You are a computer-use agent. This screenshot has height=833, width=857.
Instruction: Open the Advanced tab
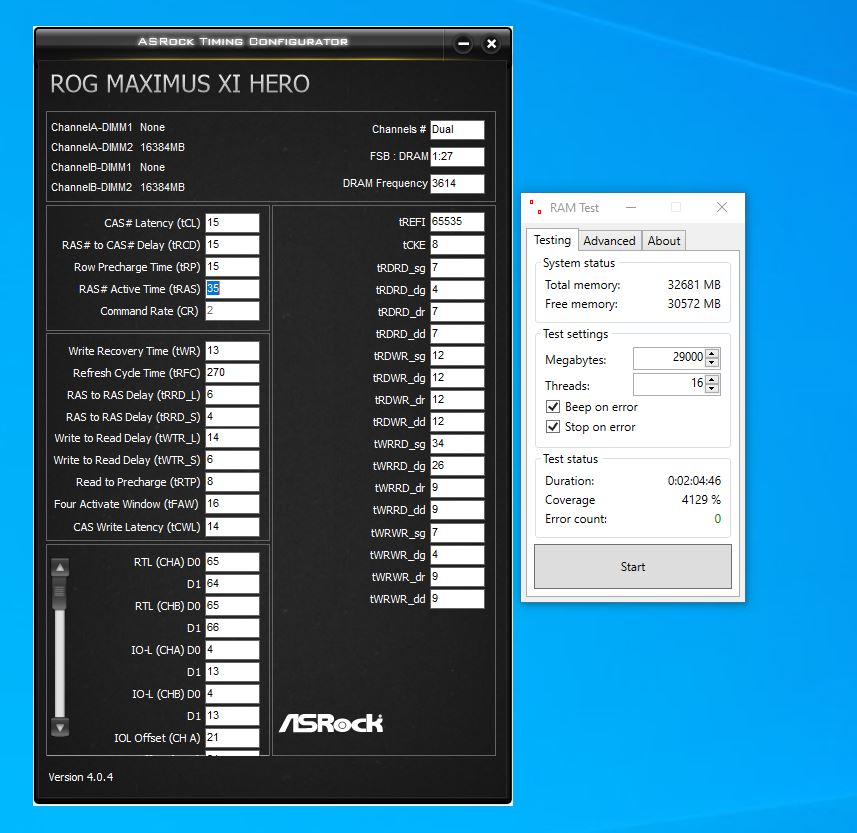(x=609, y=241)
